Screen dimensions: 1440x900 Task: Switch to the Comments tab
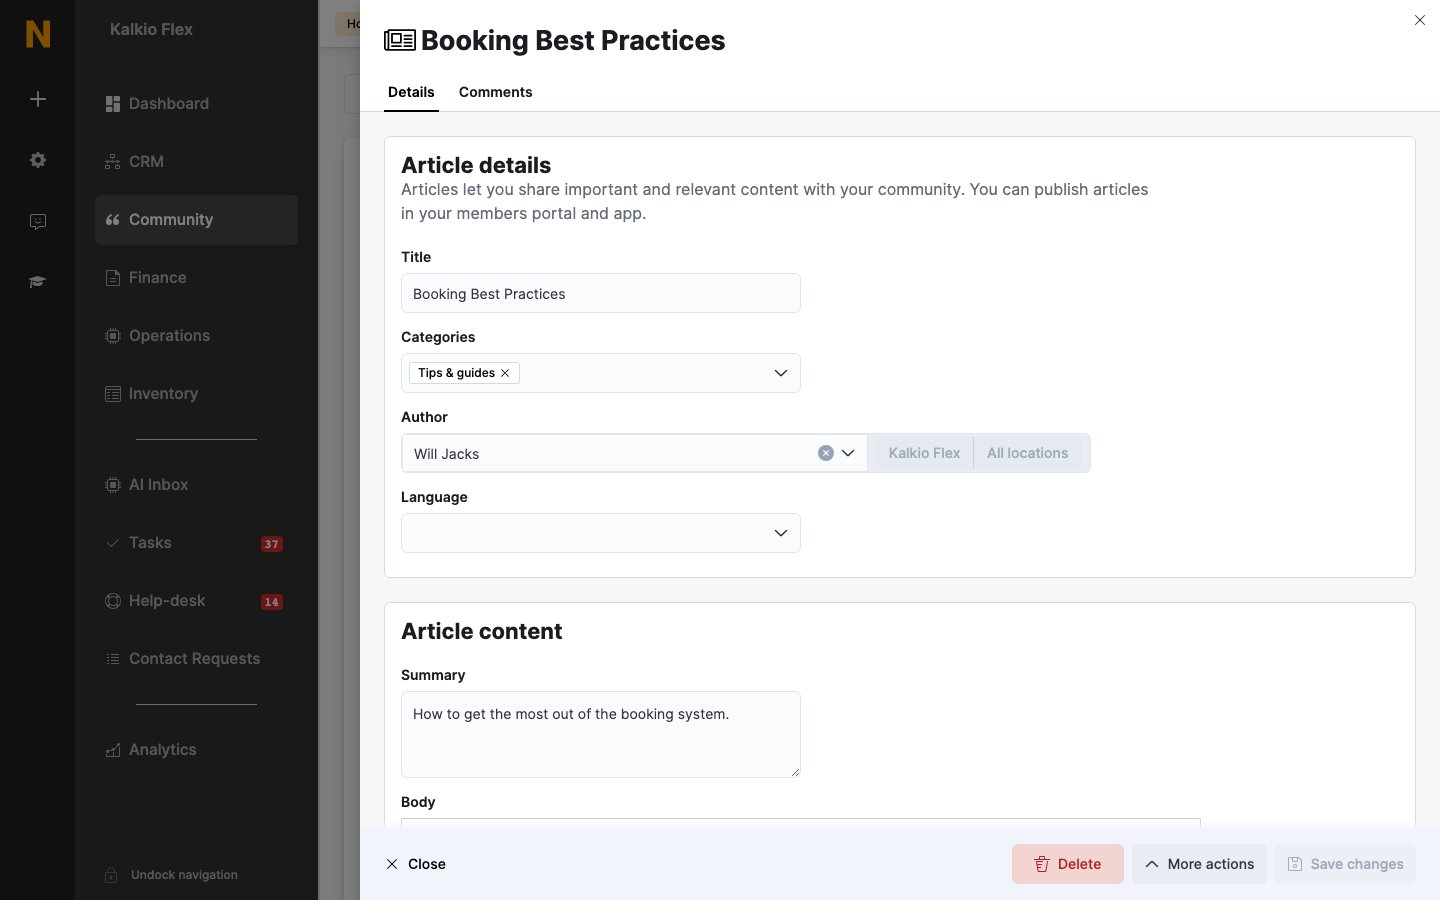point(496,92)
